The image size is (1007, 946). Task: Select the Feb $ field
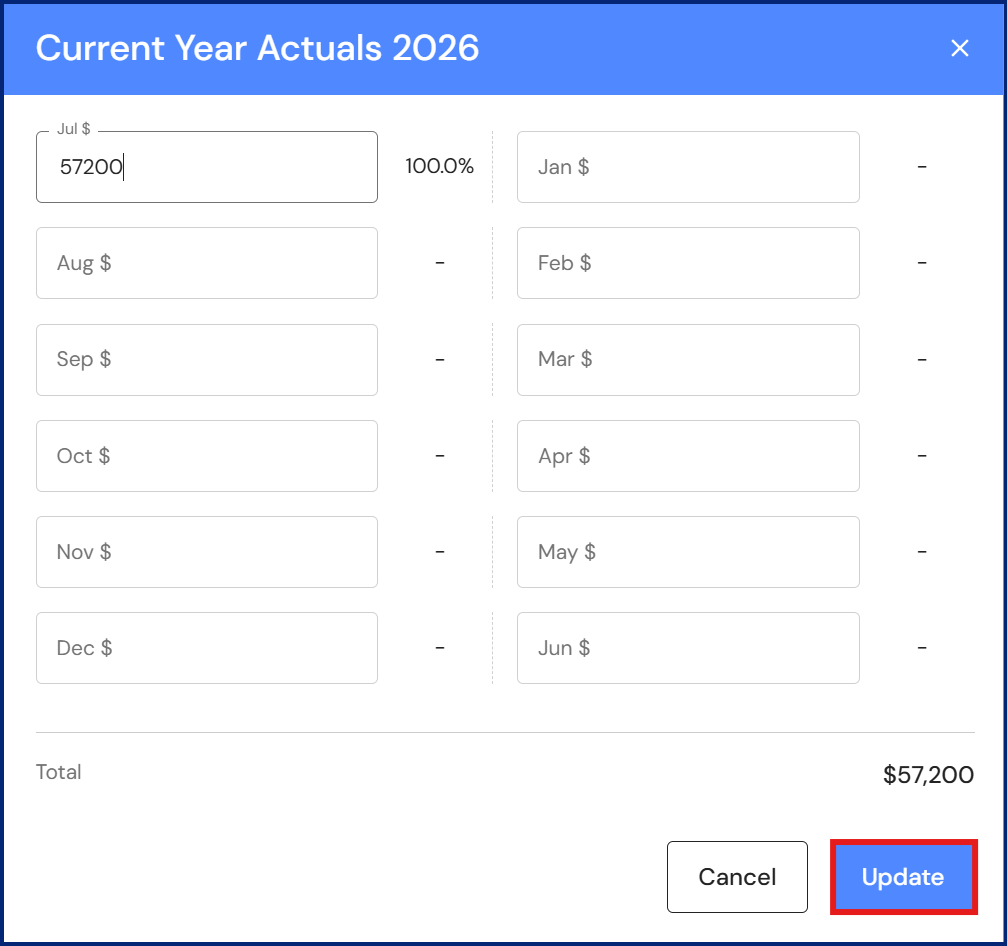[688, 263]
